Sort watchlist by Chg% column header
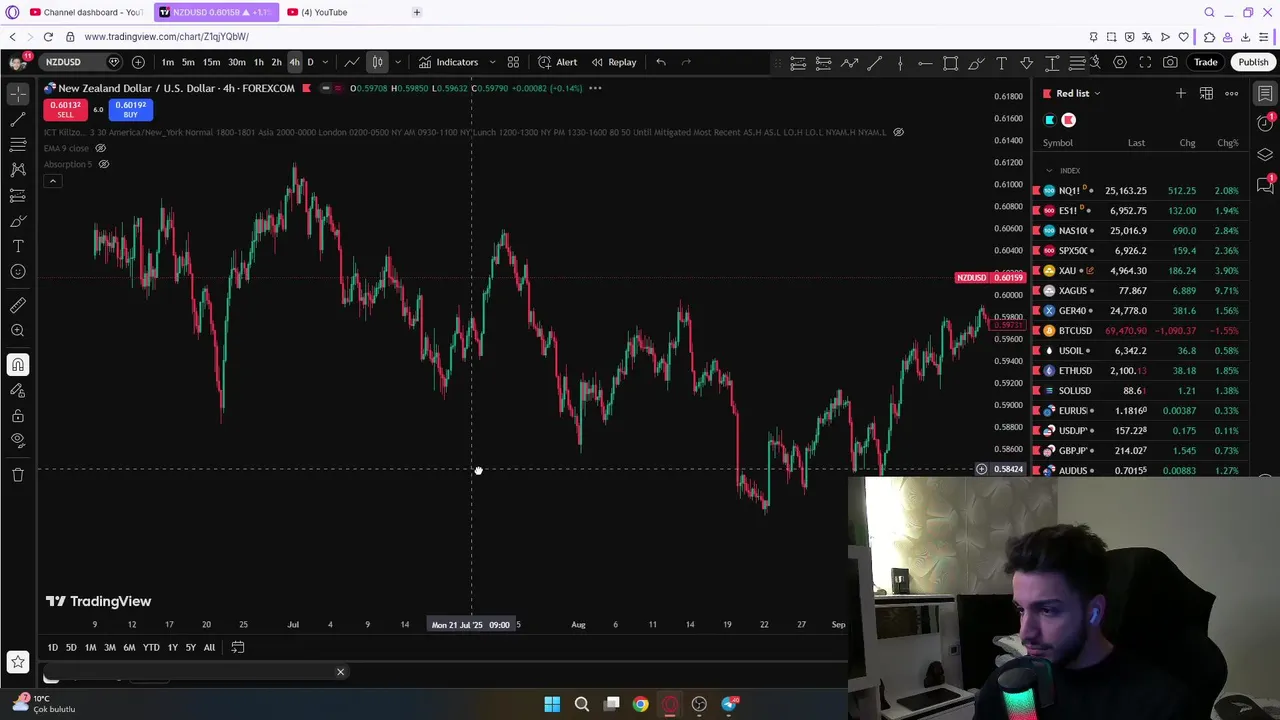This screenshot has height=720, width=1280. (1227, 143)
